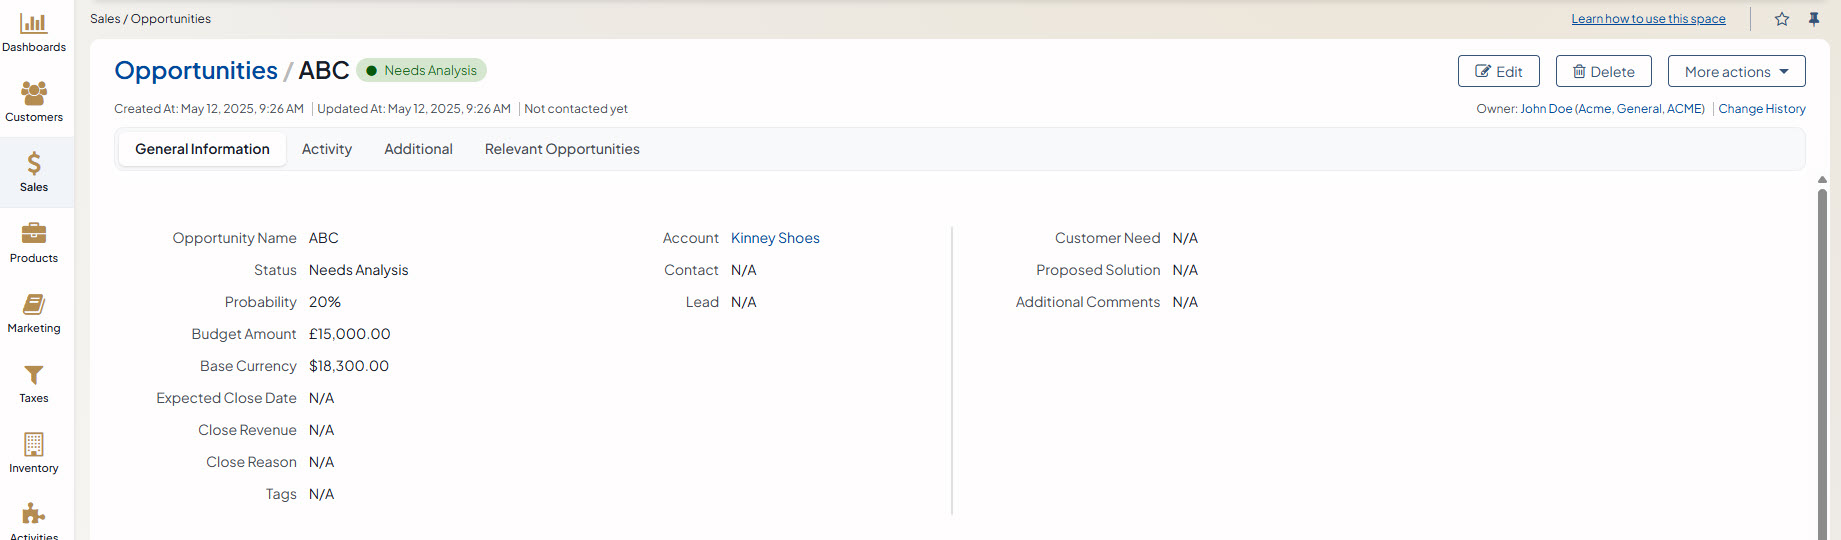Click the Taxes funnel icon
Viewport: 1841px width, 540px height.
34,375
